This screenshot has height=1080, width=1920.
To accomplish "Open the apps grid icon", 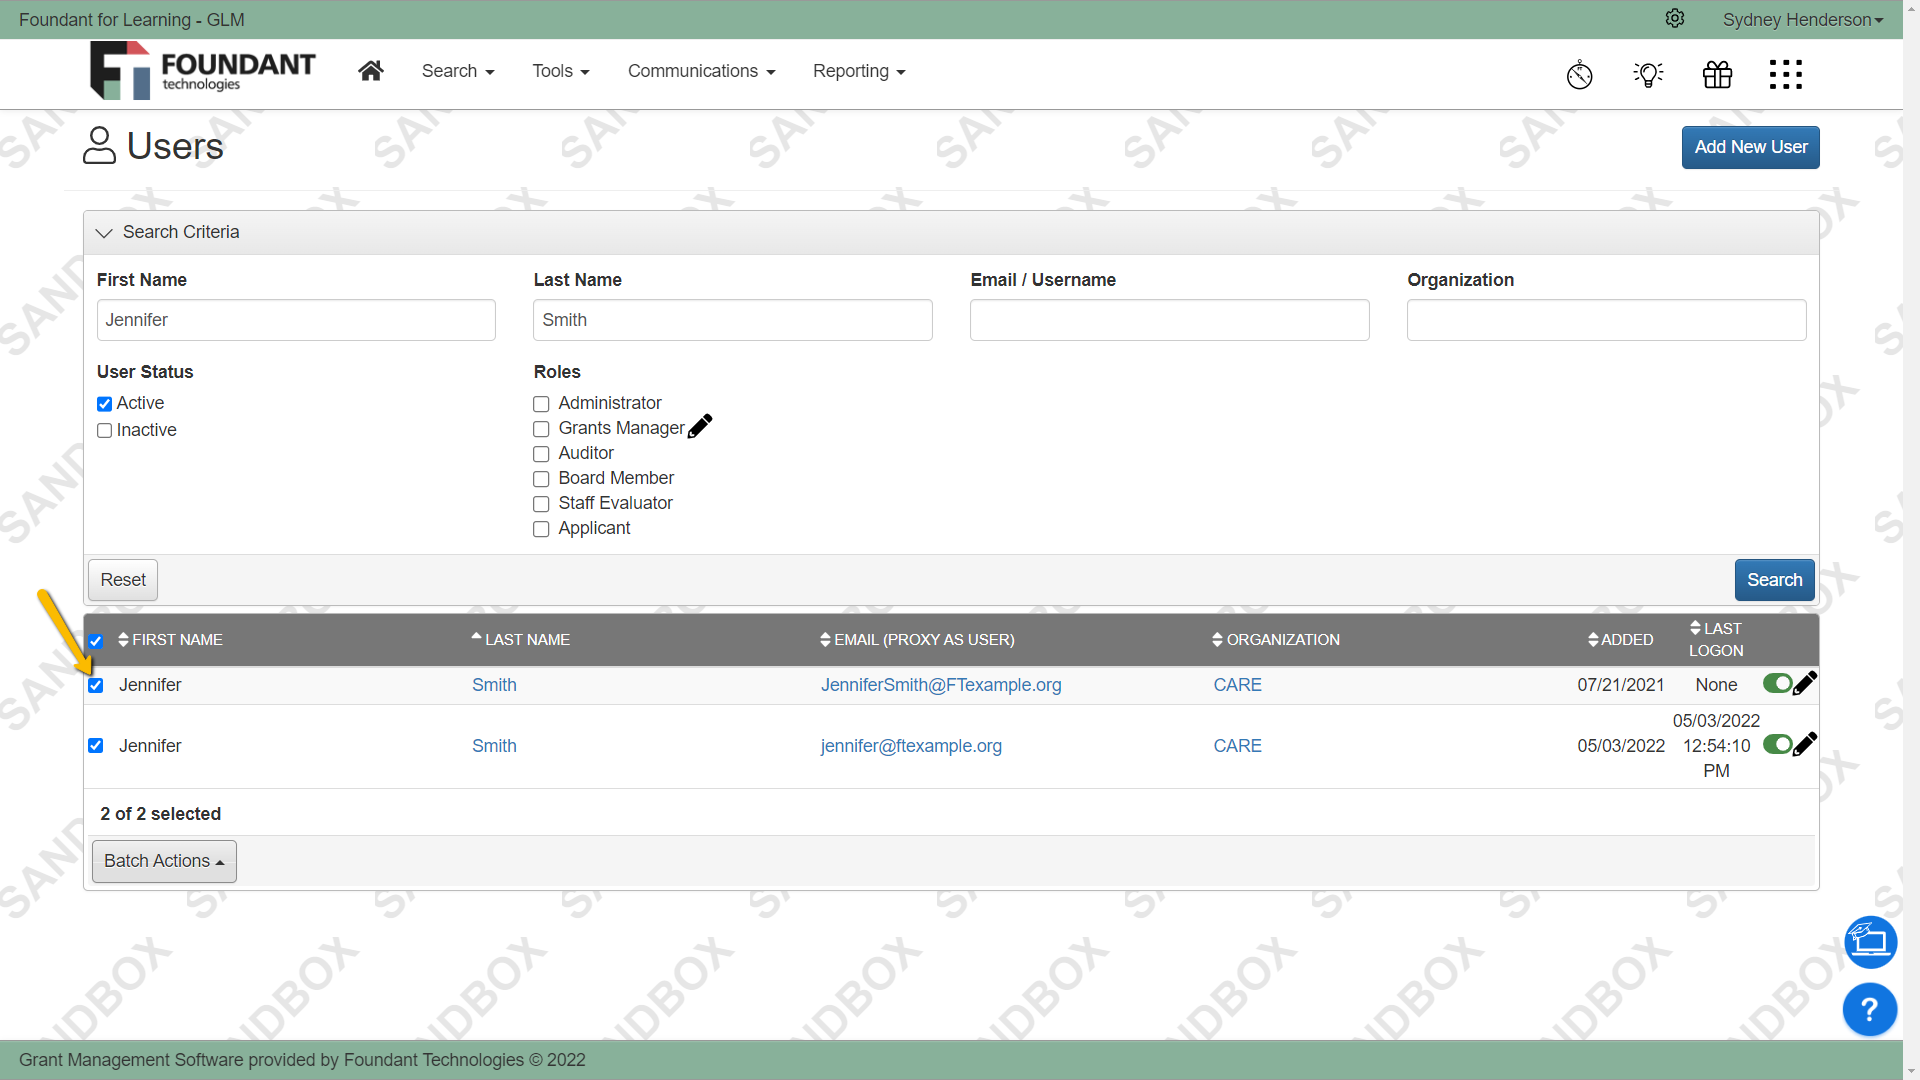I will pos(1786,74).
